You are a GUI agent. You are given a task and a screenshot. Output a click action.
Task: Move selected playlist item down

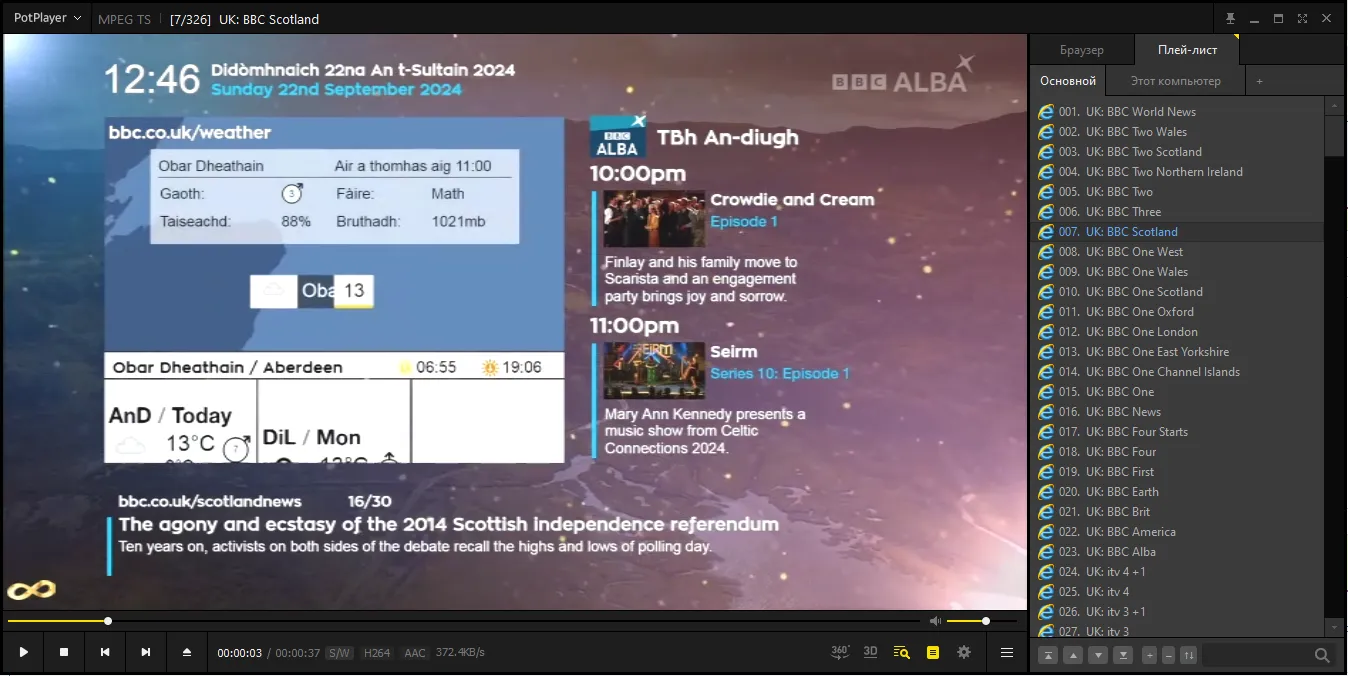pos(1098,655)
